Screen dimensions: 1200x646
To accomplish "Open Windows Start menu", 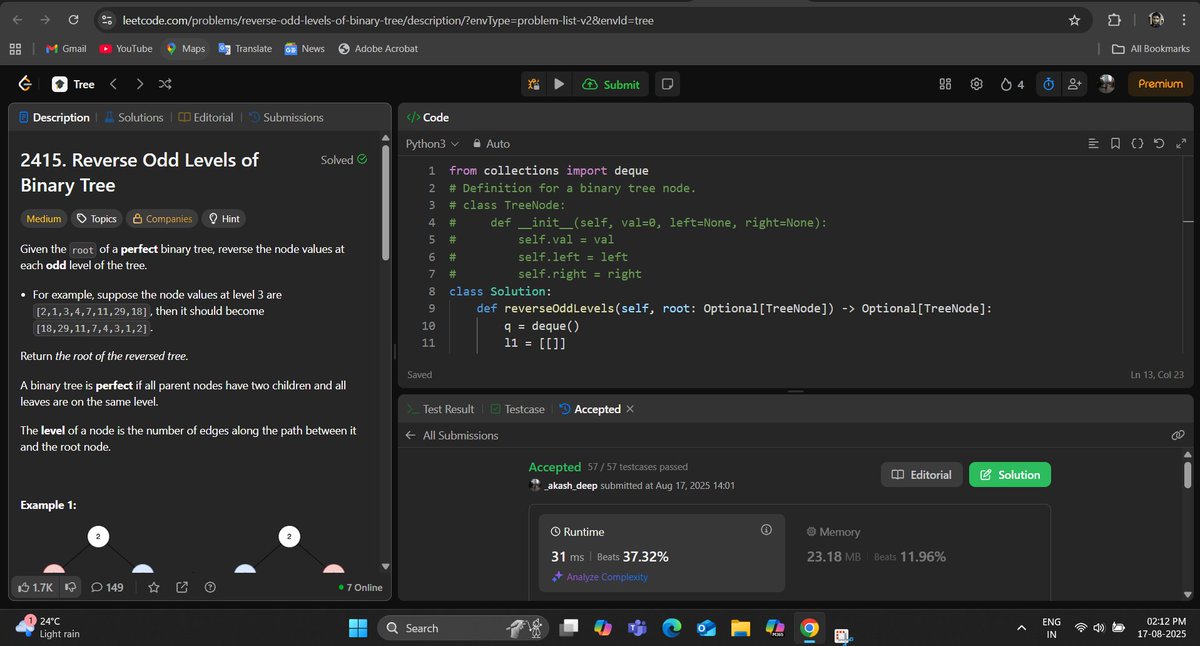I will 357,627.
